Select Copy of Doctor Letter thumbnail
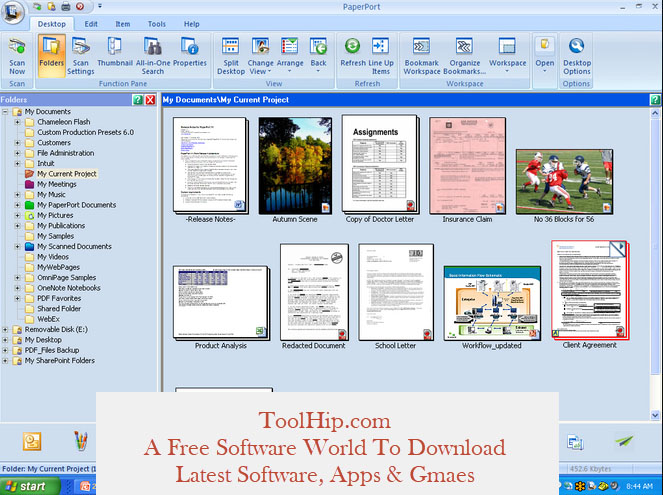The height and width of the screenshot is (495, 663). click(381, 164)
